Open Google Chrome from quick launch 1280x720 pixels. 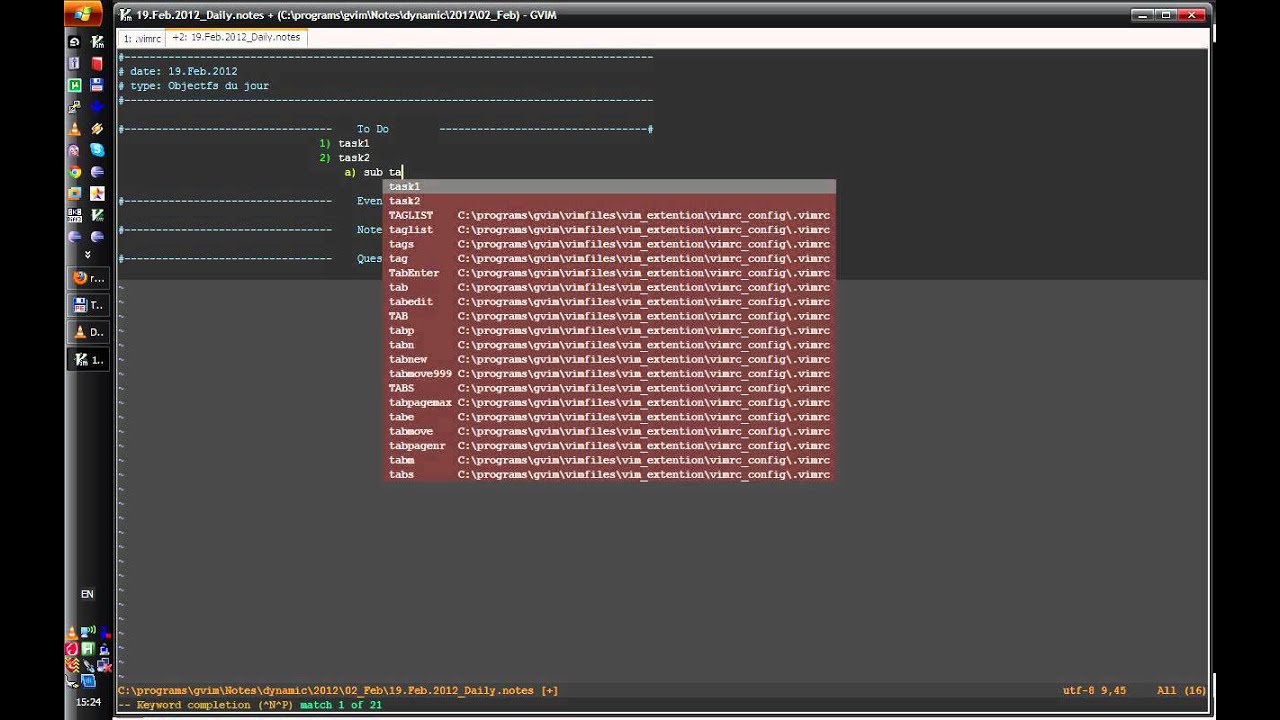pyautogui.click(x=74, y=172)
